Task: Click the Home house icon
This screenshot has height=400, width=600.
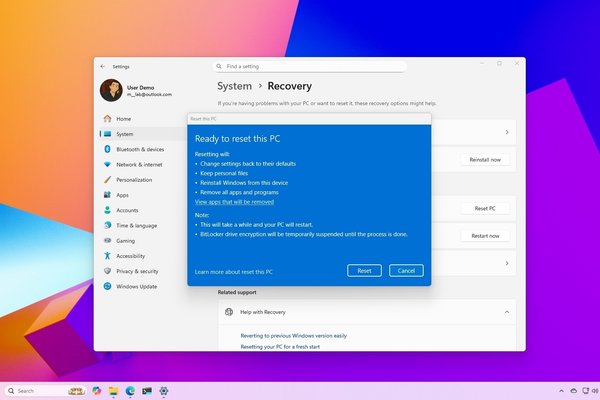Action: [x=108, y=119]
